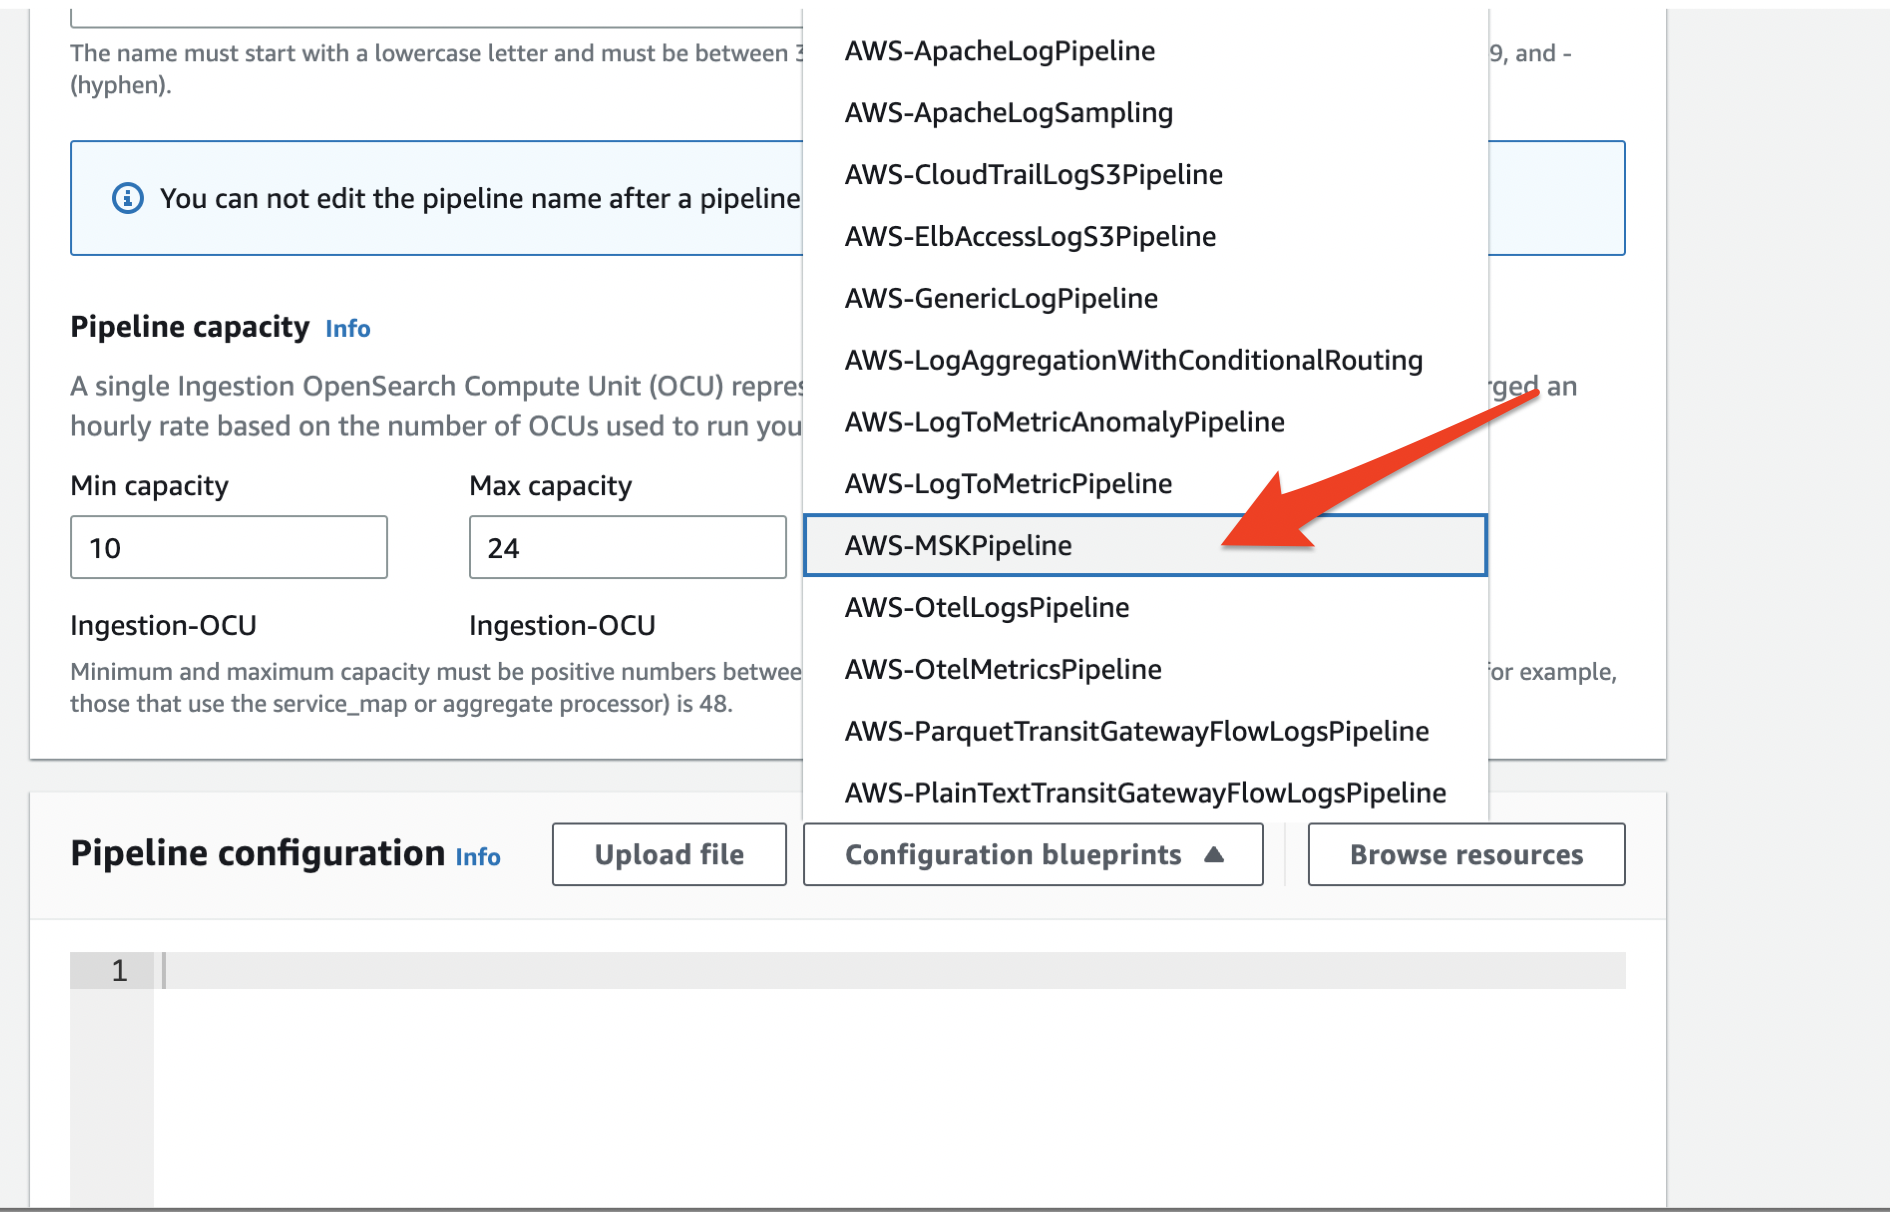Open the Pipeline capacity Info link
1890x1212 pixels.
click(348, 329)
